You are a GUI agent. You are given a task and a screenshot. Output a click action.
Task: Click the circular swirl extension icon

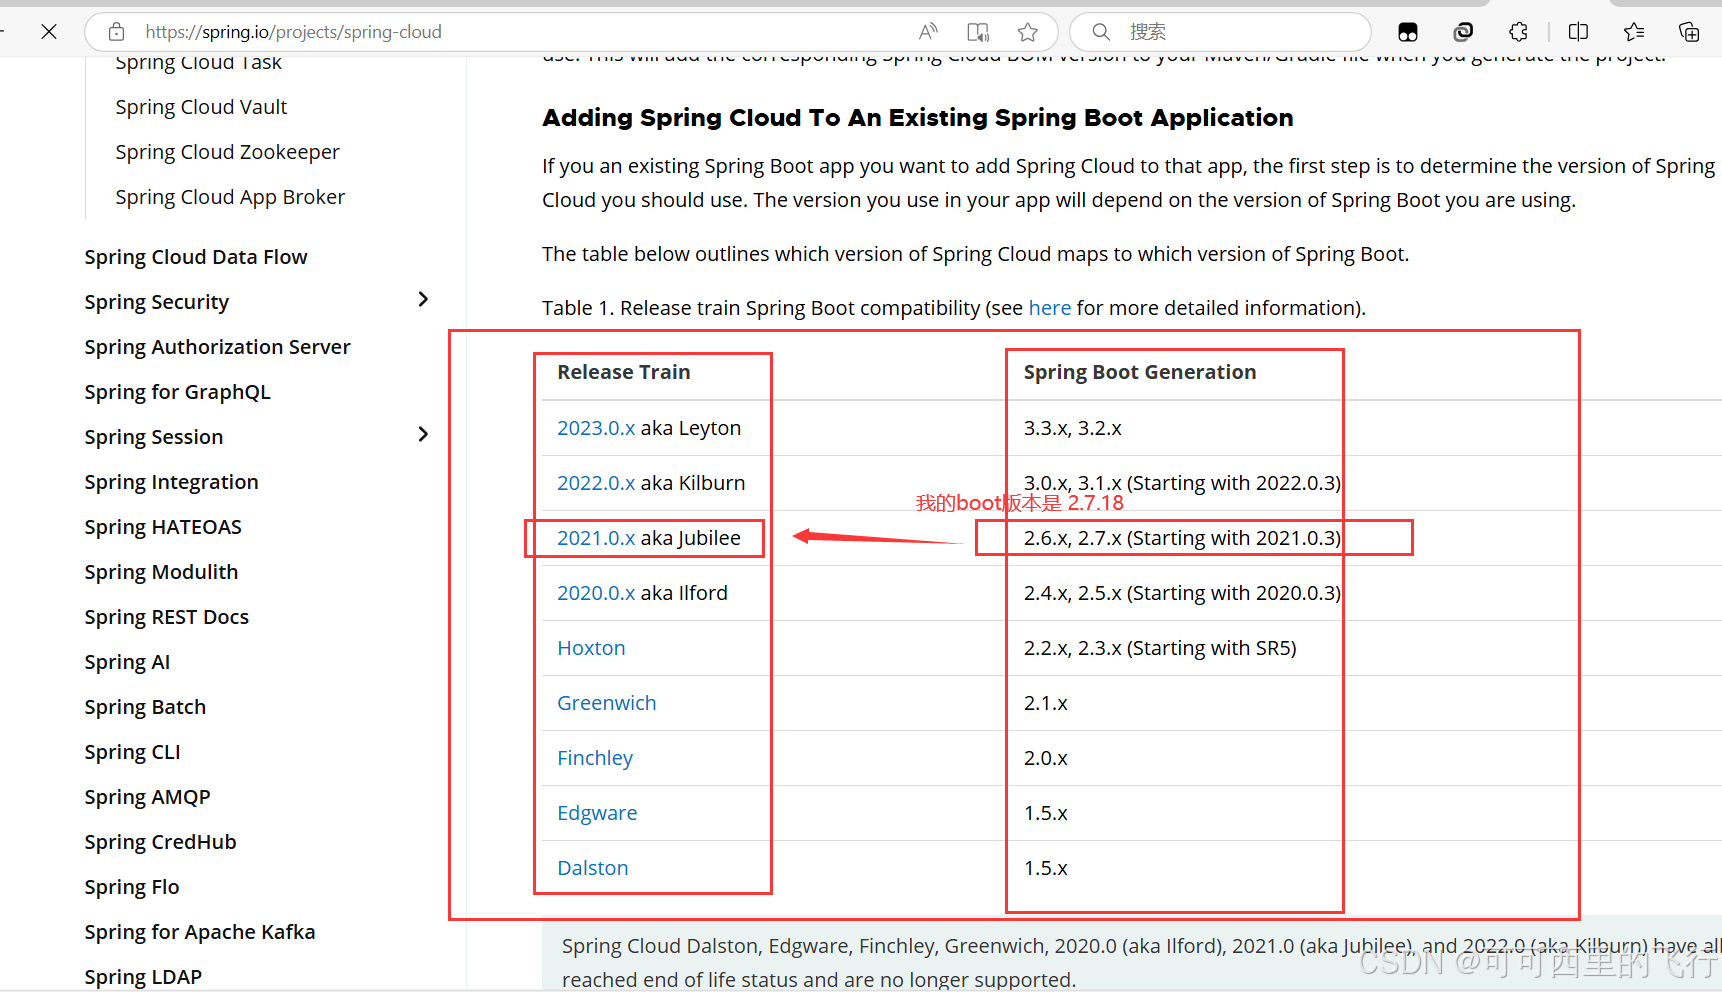pos(1463,32)
